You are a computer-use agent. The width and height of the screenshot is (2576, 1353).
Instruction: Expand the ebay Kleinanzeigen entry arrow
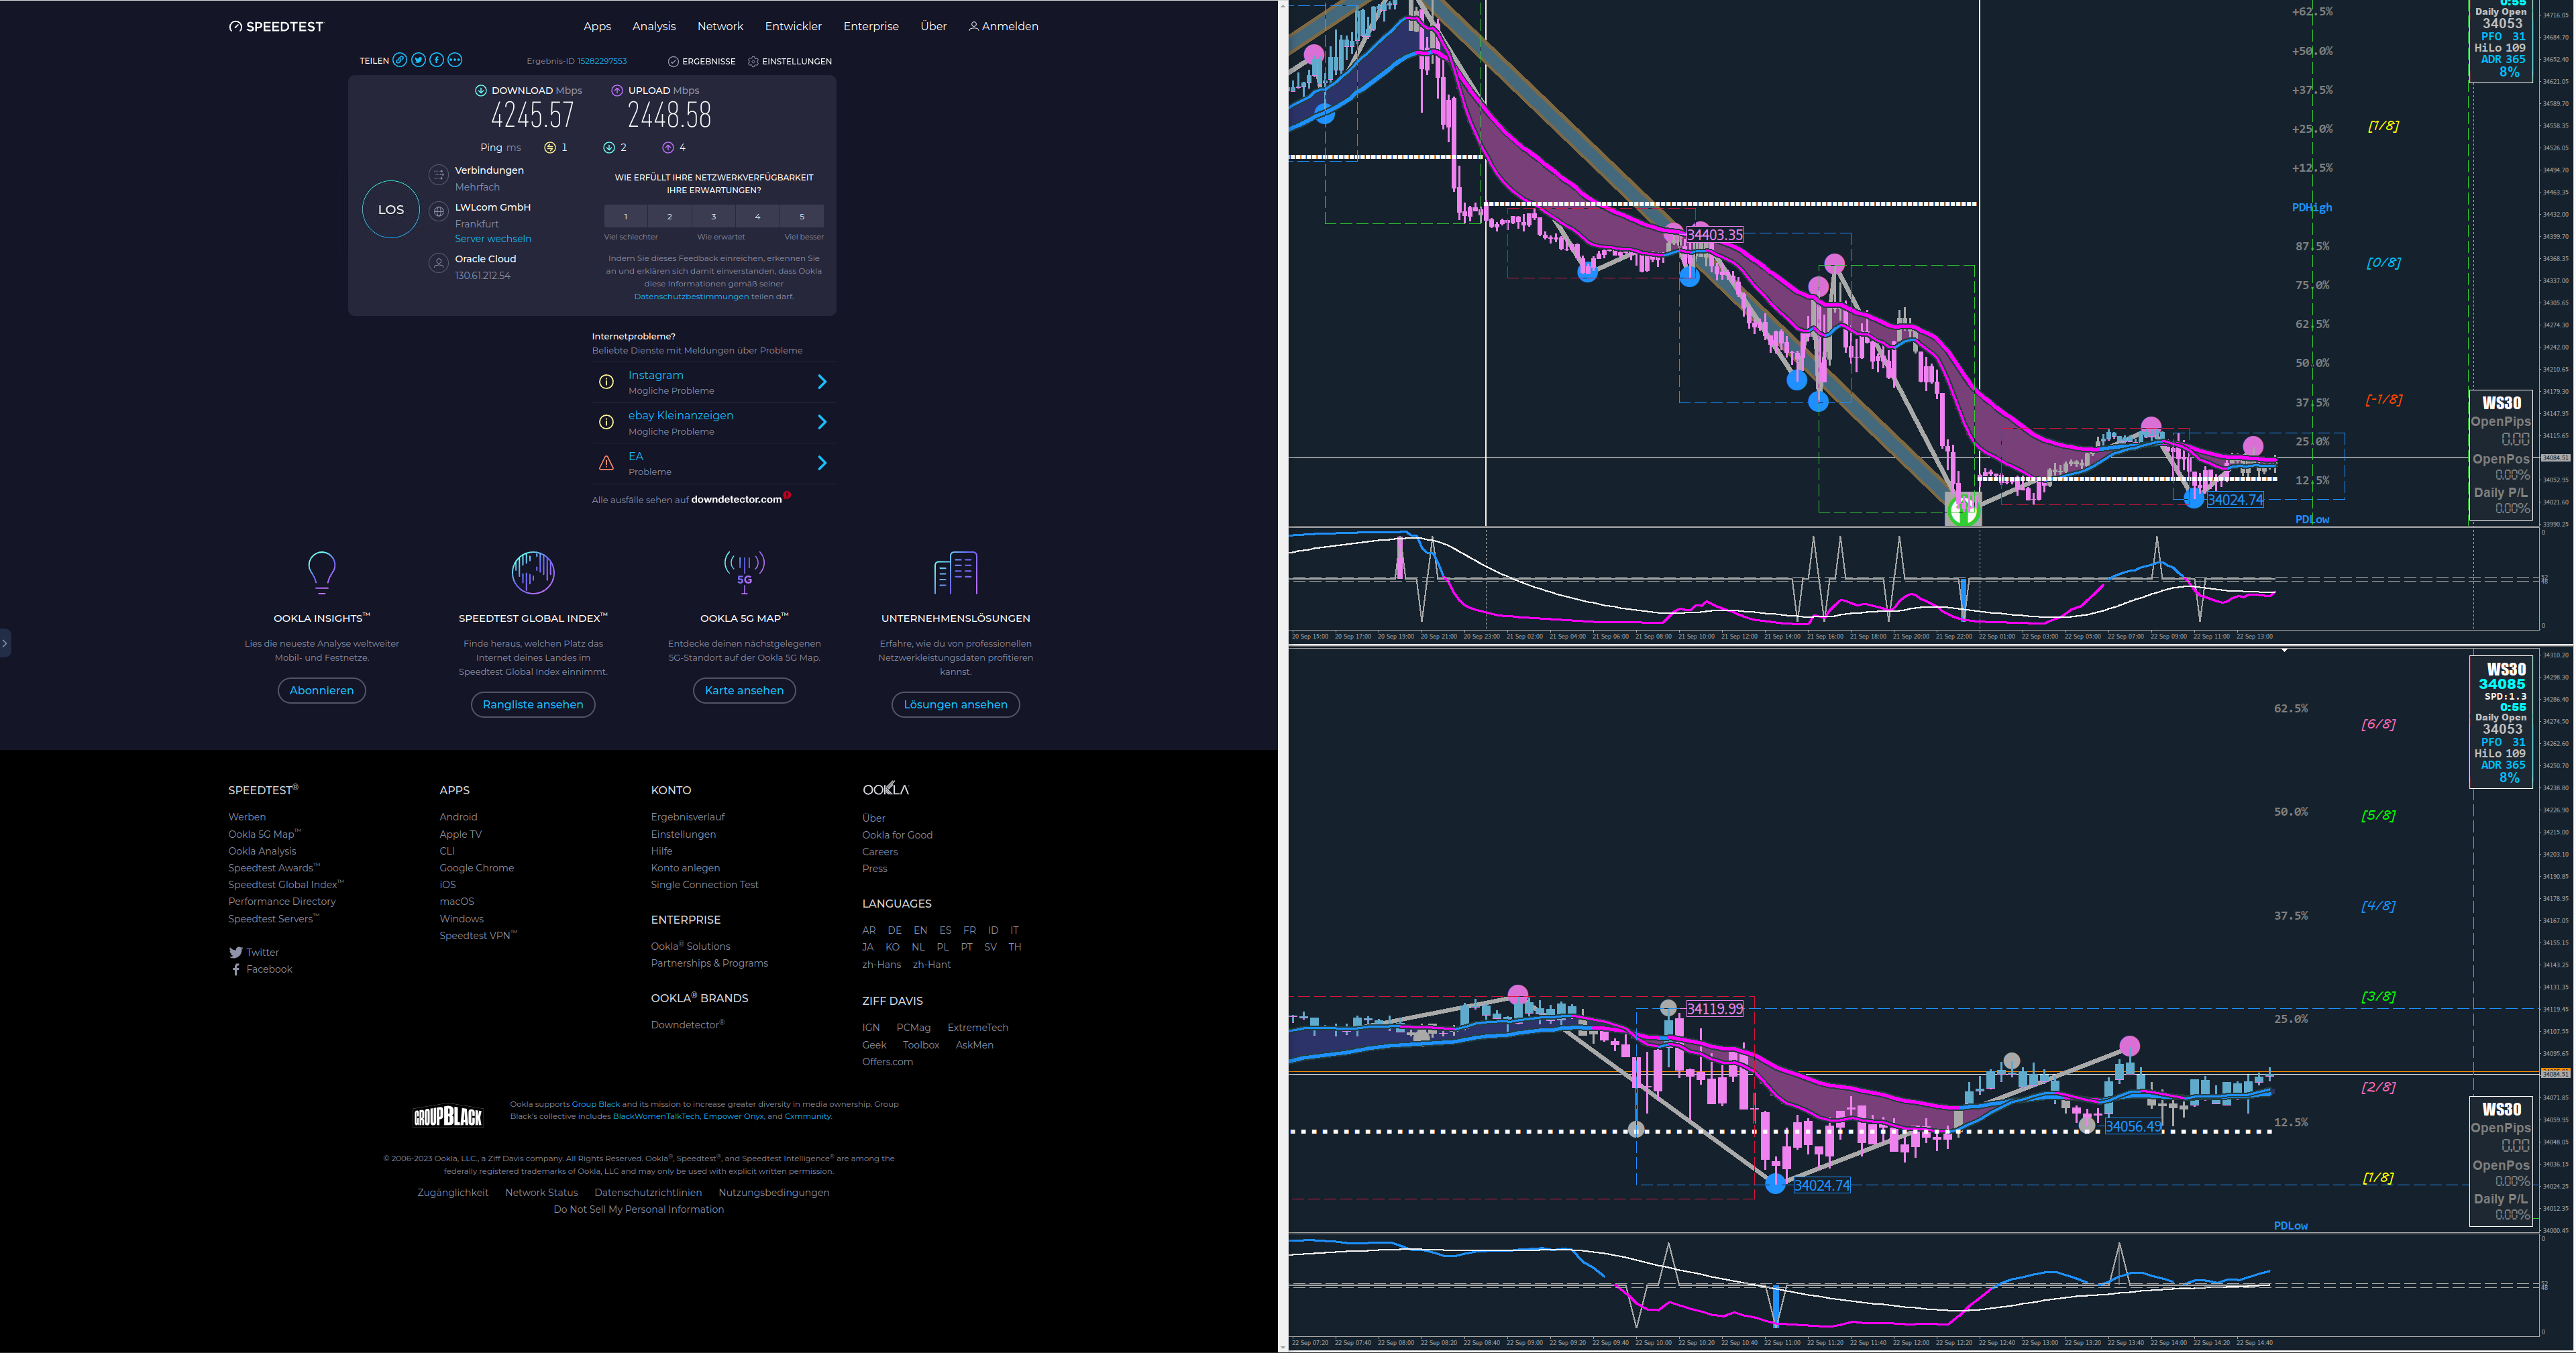tap(822, 422)
